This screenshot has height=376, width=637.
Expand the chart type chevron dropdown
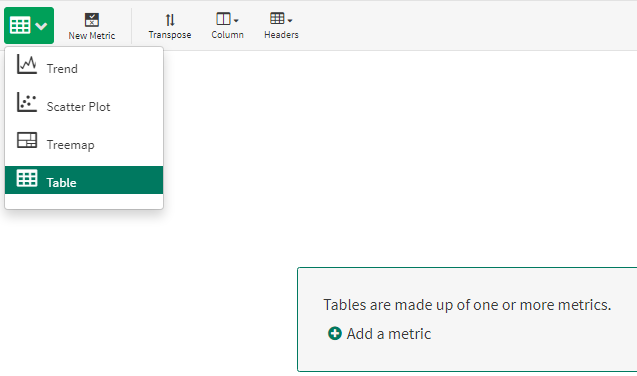point(41,26)
